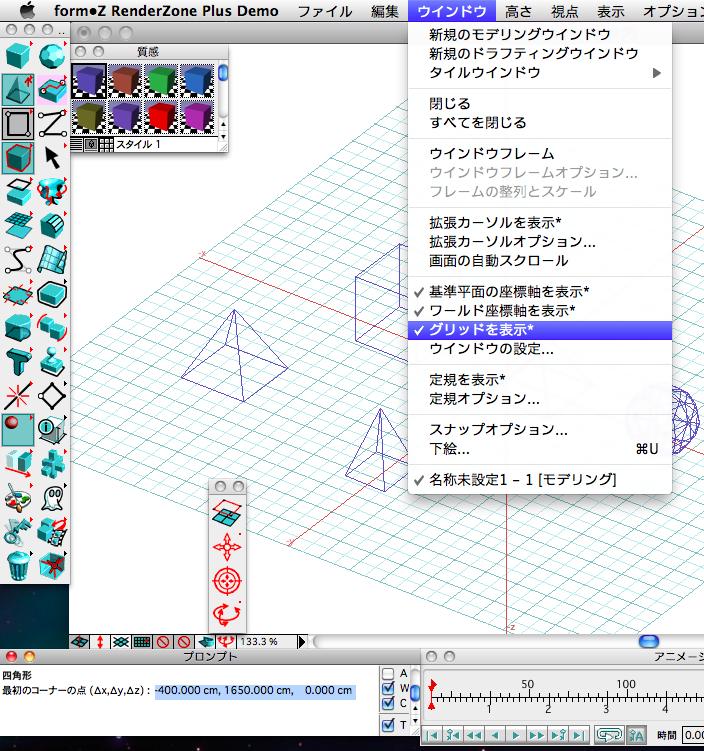Toggle the auto keyframe A button
The width and height of the screenshot is (704, 751).
[636, 734]
